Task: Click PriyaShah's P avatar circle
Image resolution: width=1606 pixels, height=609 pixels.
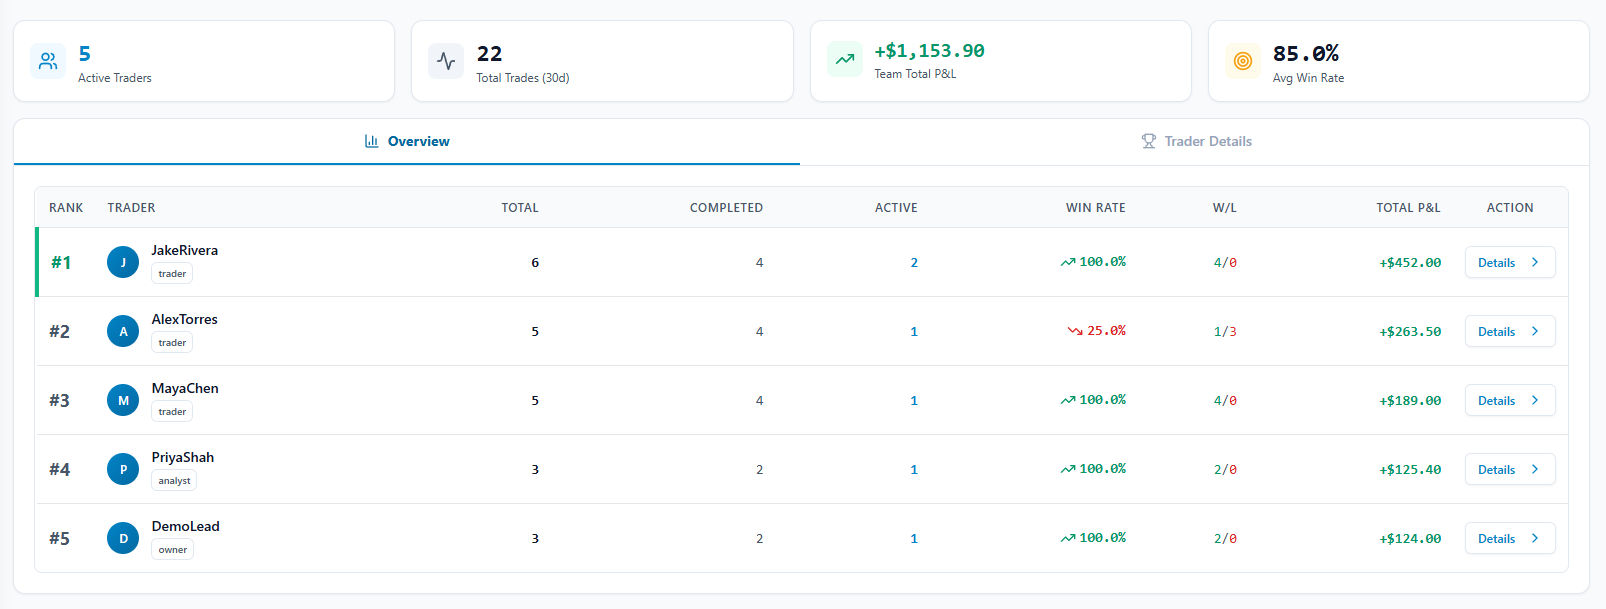Action: click(123, 469)
